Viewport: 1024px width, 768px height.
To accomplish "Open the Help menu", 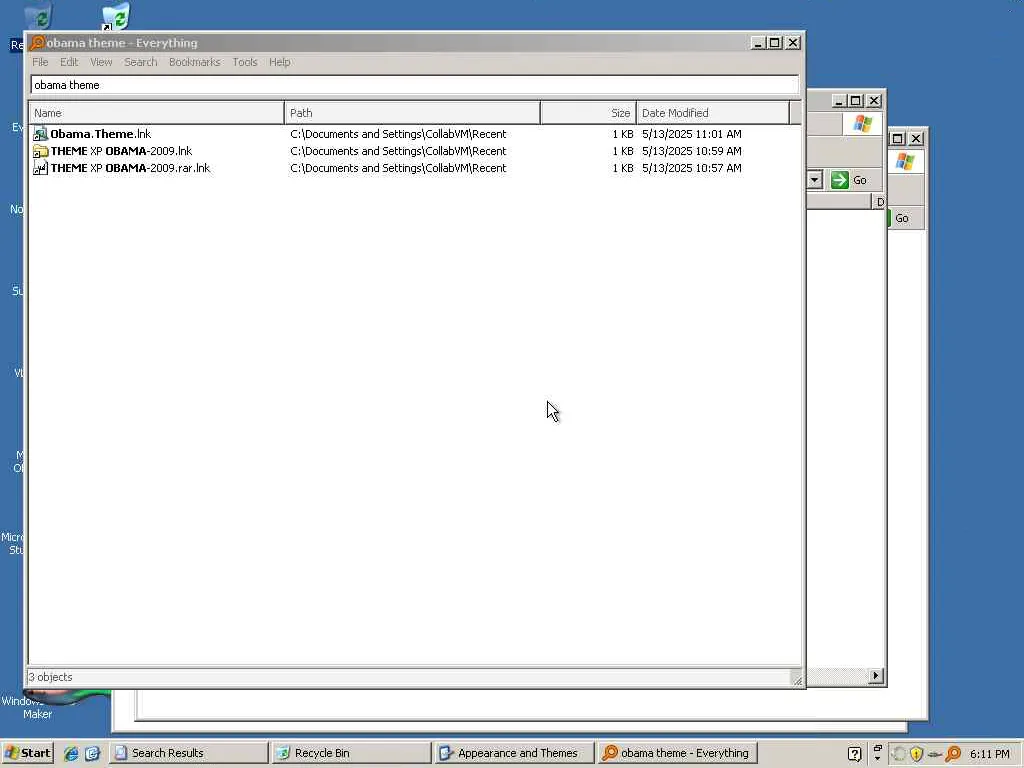I will pos(280,62).
